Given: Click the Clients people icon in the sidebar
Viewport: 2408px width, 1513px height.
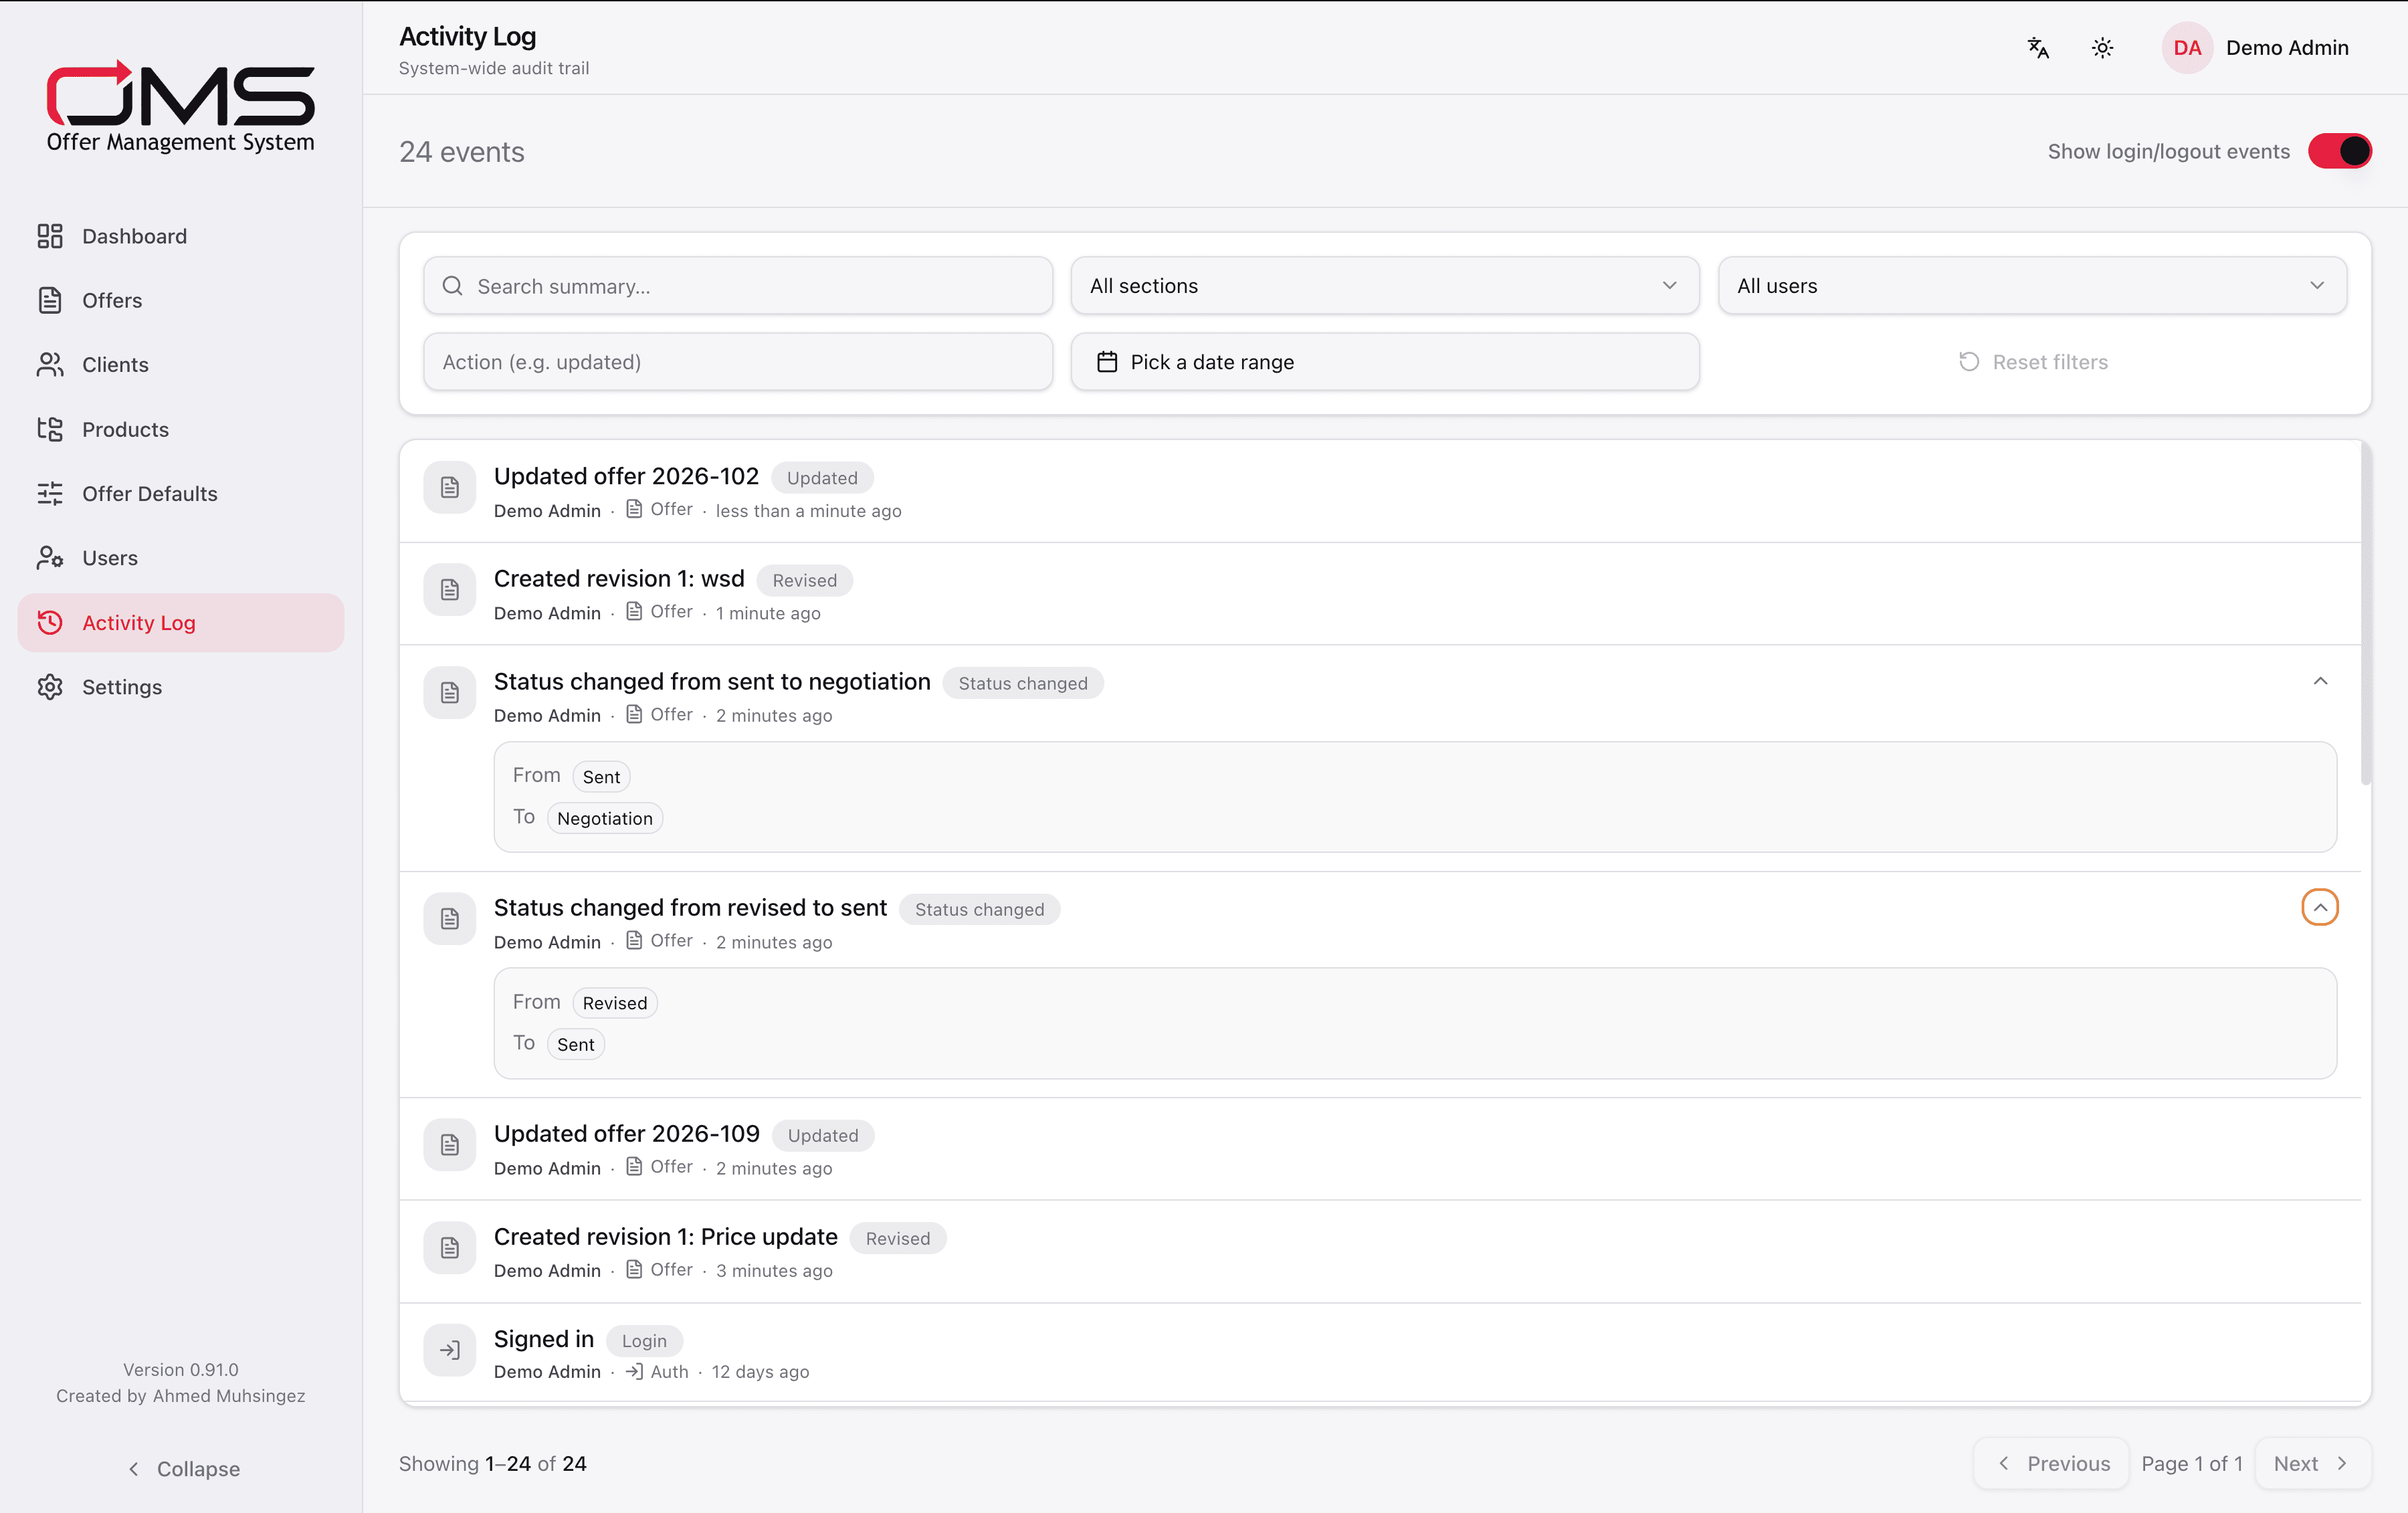Looking at the screenshot, I should coord(50,365).
